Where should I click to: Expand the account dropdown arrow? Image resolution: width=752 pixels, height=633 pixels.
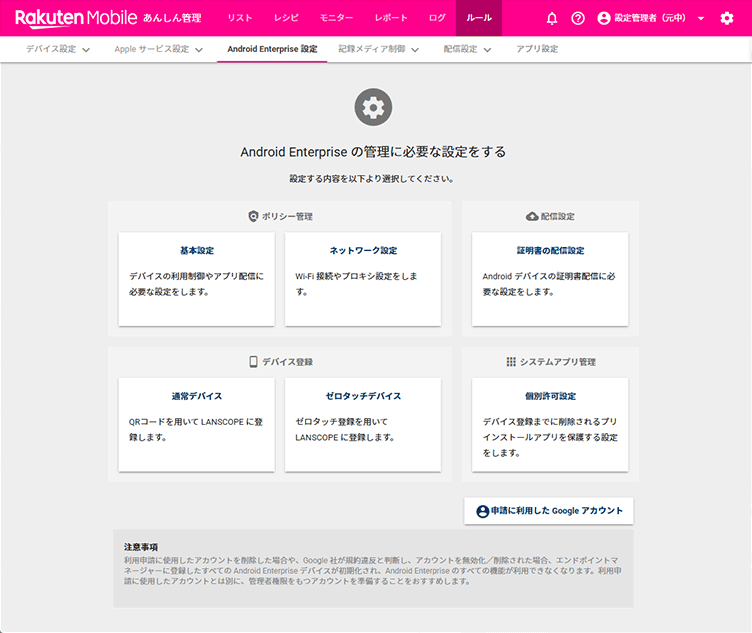(x=701, y=18)
